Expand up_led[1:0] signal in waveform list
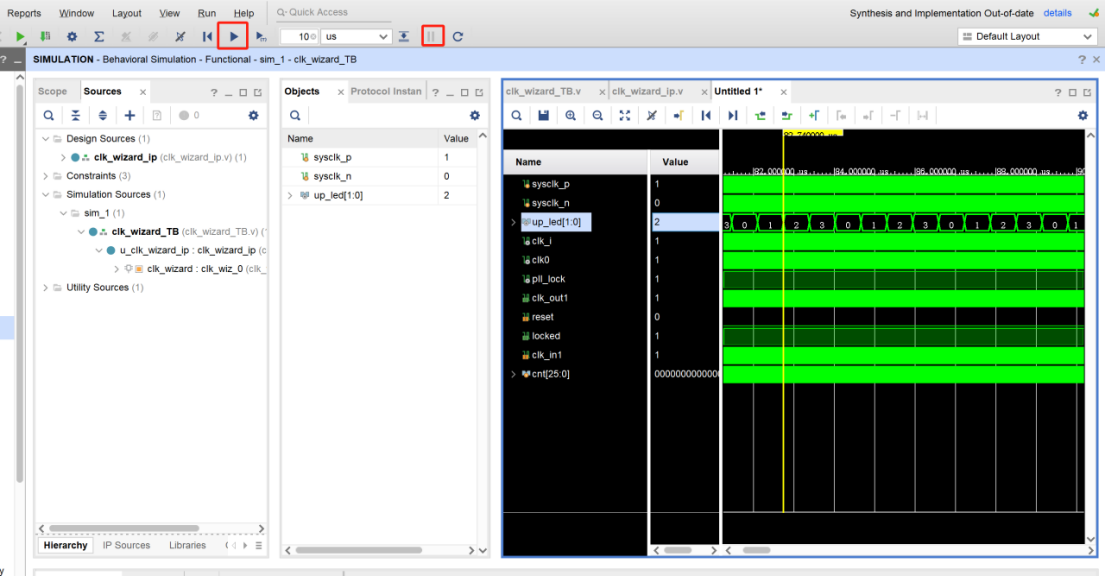Viewport: 1105px width, 576px height. (513, 222)
